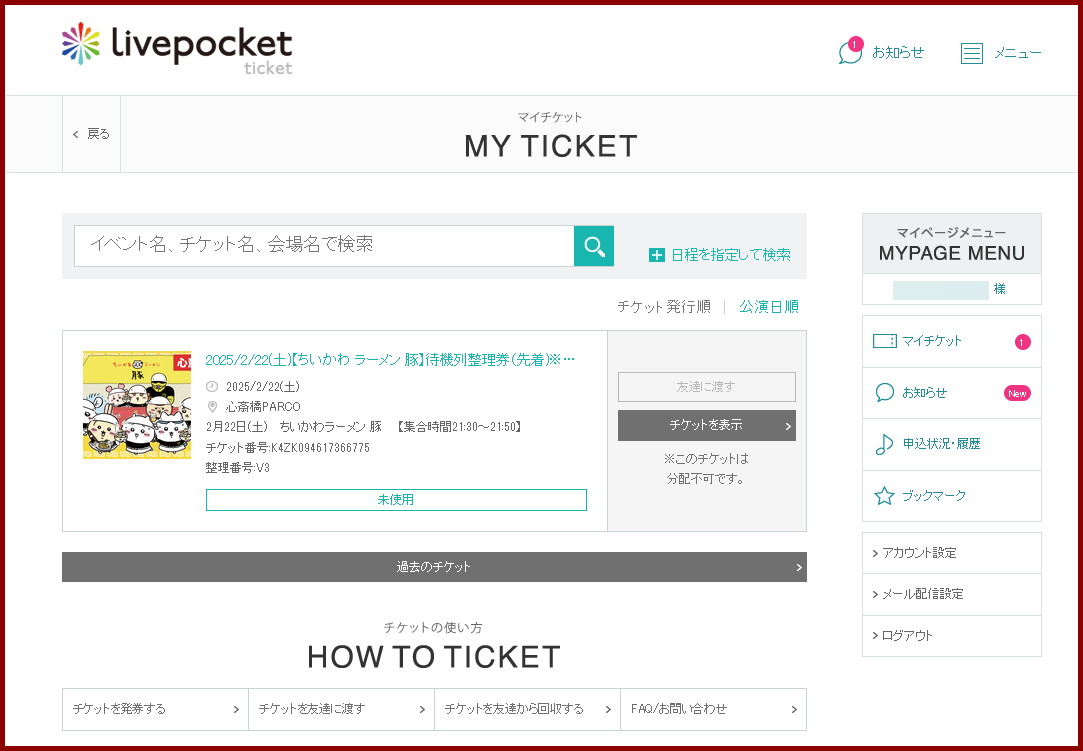Click the speech bubble icon in sidebar お知らせ
The height and width of the screenshot is (751, 1083).
coord(884,392)
